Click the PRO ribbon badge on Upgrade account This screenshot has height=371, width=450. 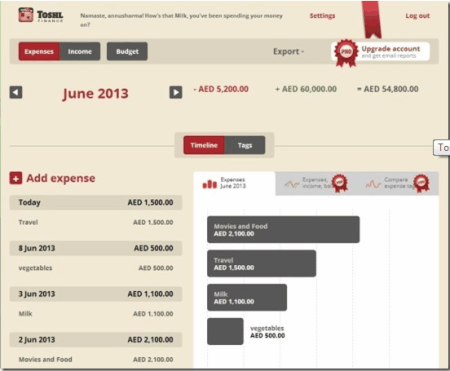(x=346, y=52)
